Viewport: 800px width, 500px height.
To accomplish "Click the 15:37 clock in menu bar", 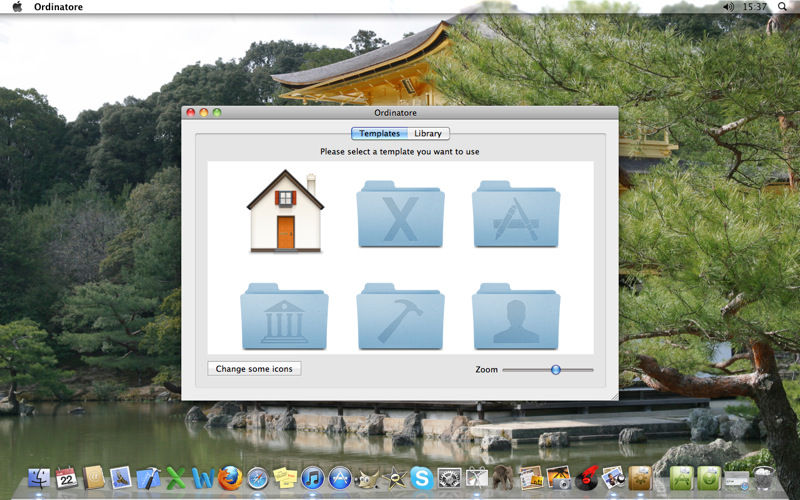I will click(x=755, y=7).
